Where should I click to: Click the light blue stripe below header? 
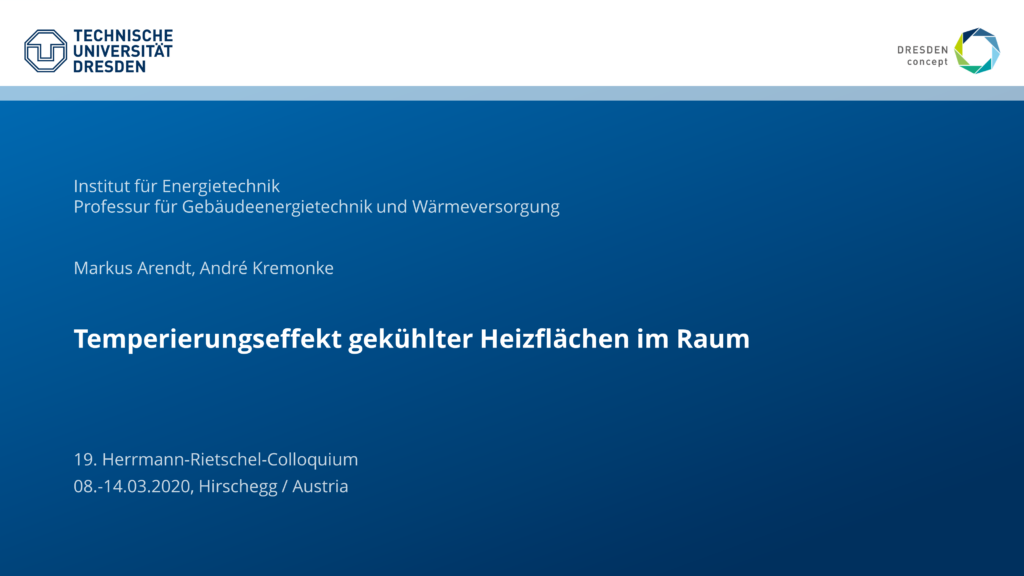click(512, 93)
